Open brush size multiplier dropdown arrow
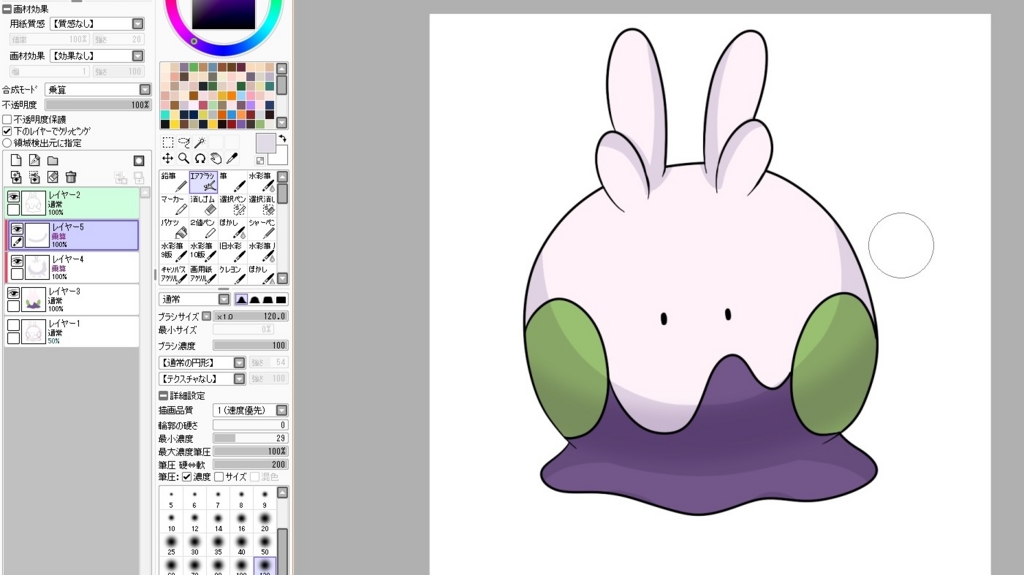1024x575 pixels. (206, 316)
